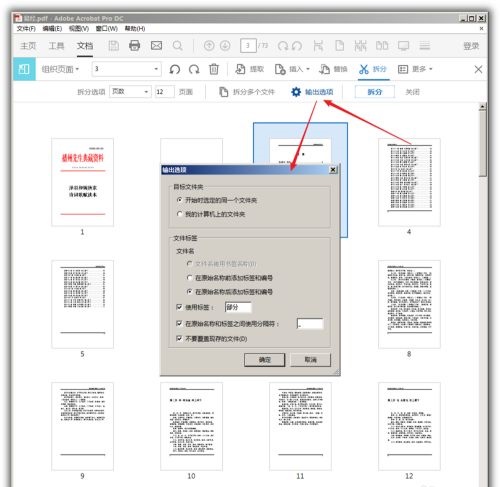Open the Organize Pages (组织页面) dropdown

(60, 69)
